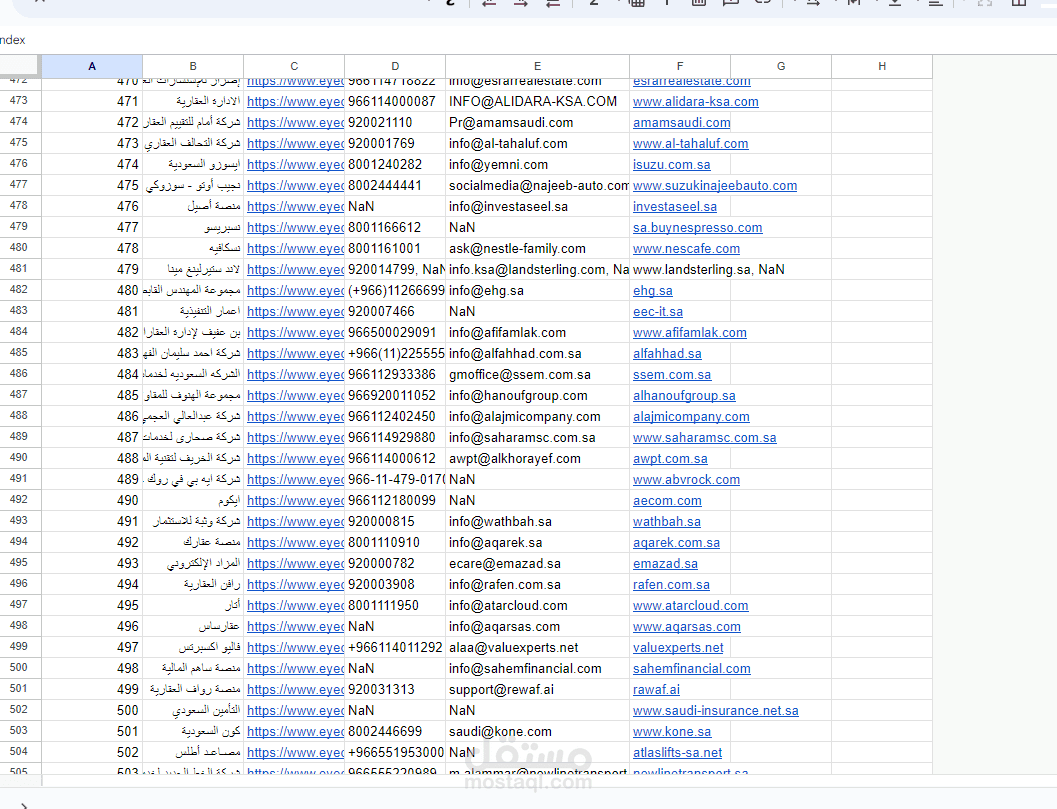Open the www.afifamlak.com link
Image resolution: width=1057 pixels, height=809 pixels.
[690, 332]
